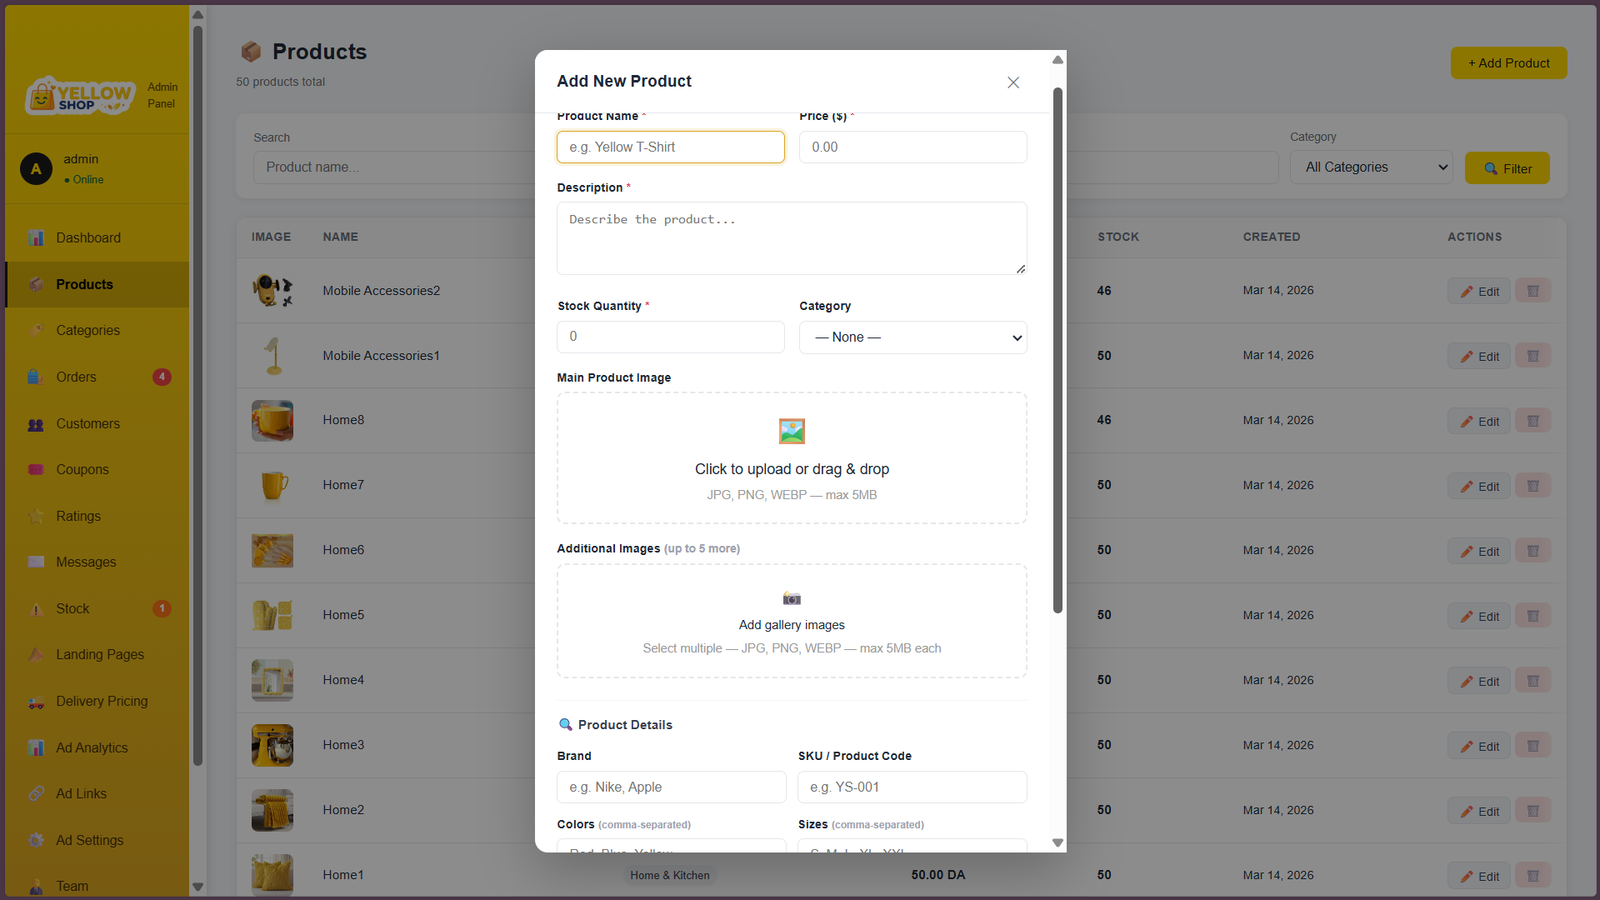Edit the Mobile Accessories2 product
This screenshot has width=1600, height=900.
(x=1478, y=291)
